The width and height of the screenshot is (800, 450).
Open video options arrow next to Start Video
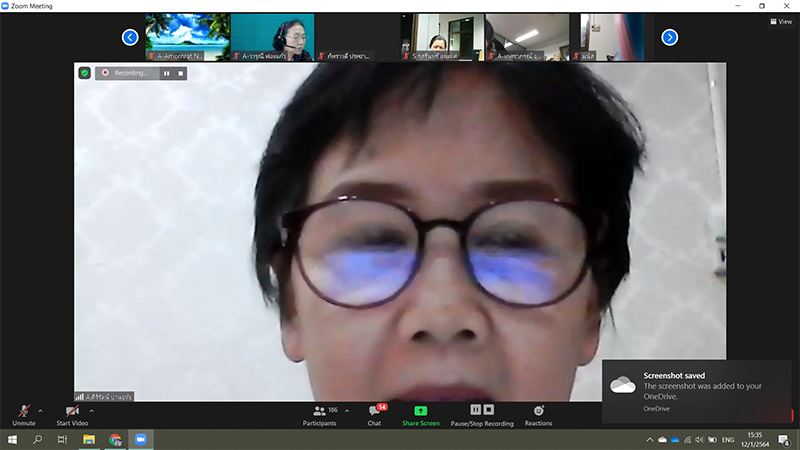(x=91, y=411)
